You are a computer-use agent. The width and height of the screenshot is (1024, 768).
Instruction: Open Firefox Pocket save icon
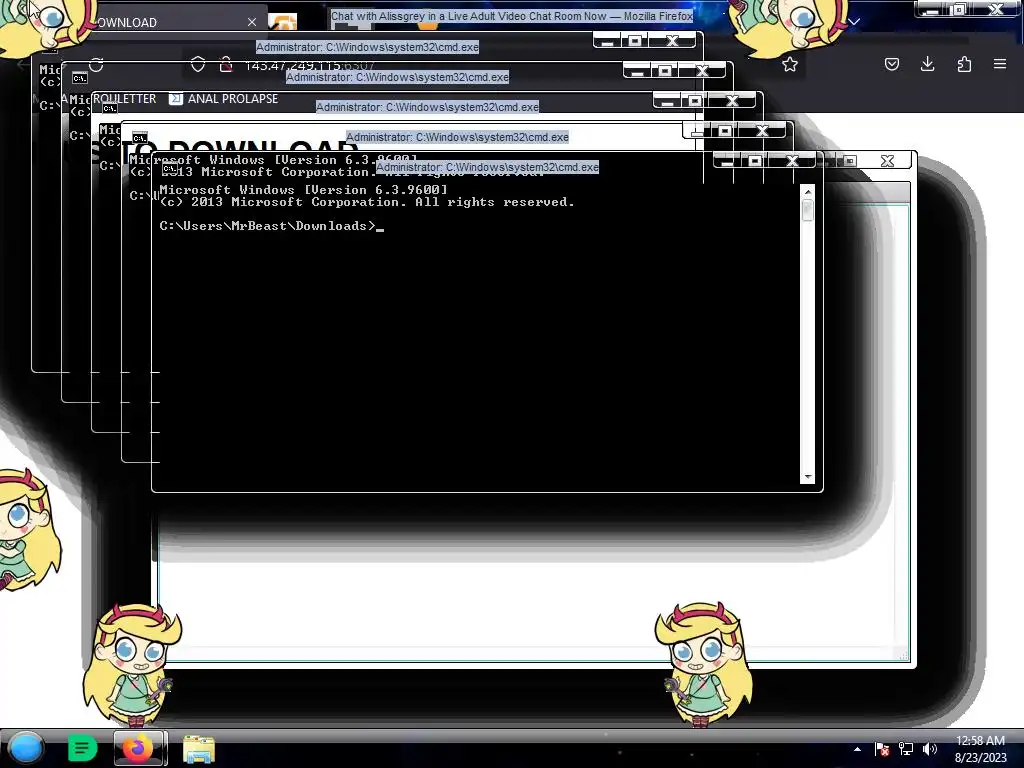pos(891,64)
